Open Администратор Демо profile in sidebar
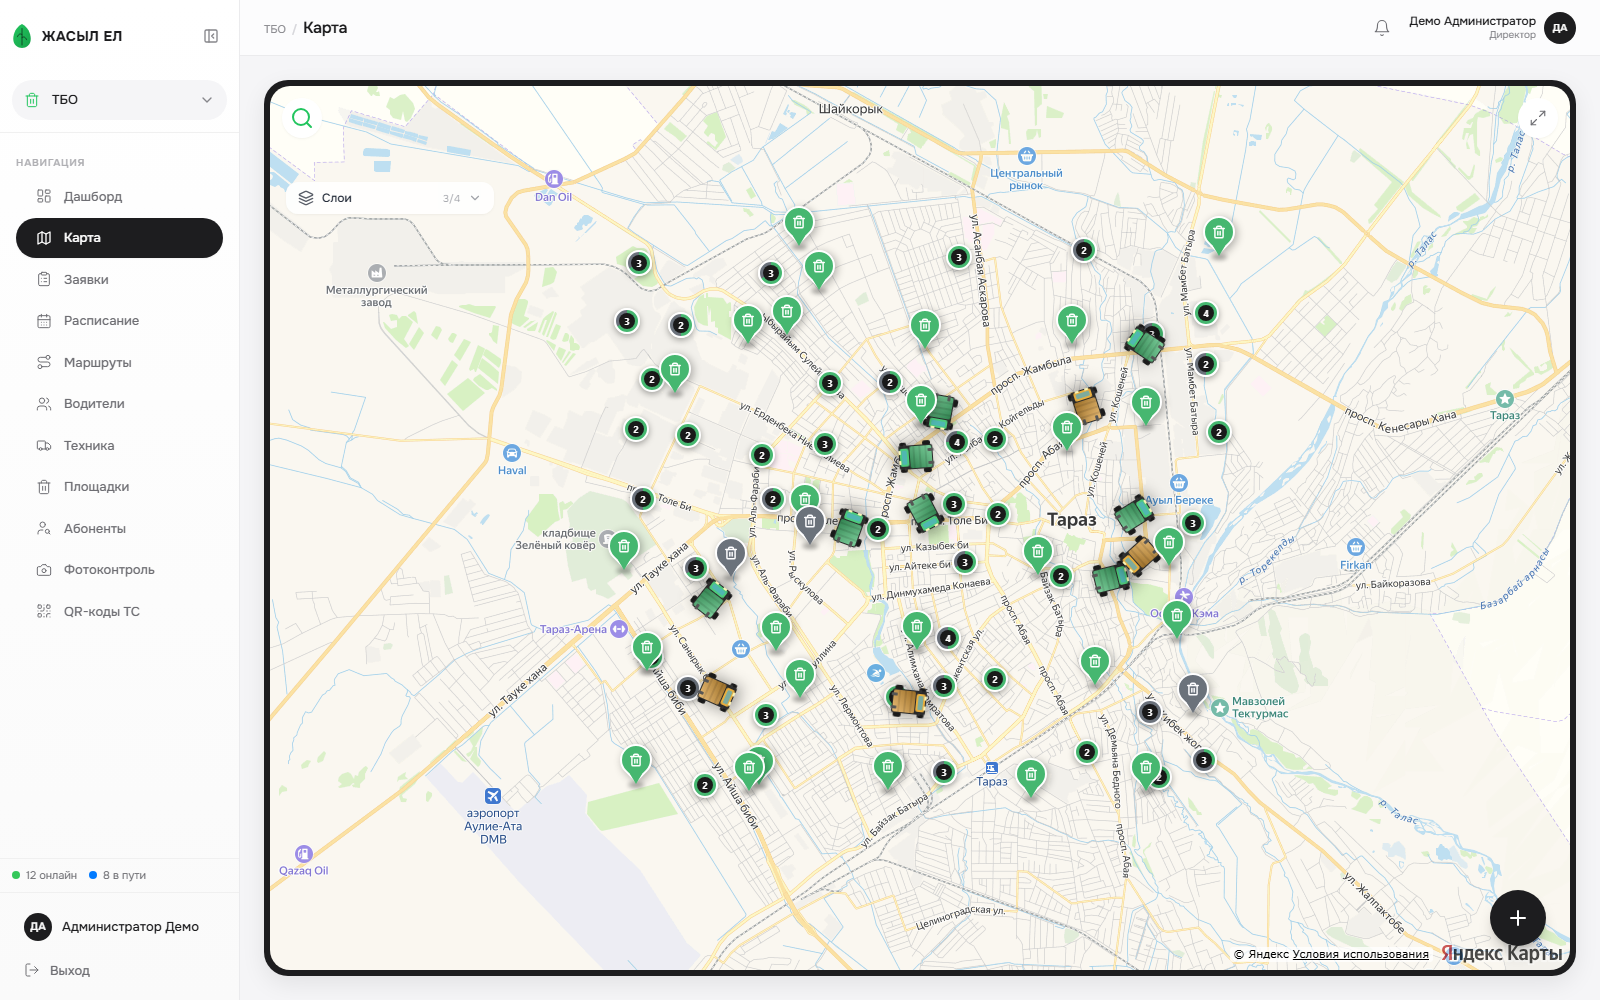 pos(119,927)
